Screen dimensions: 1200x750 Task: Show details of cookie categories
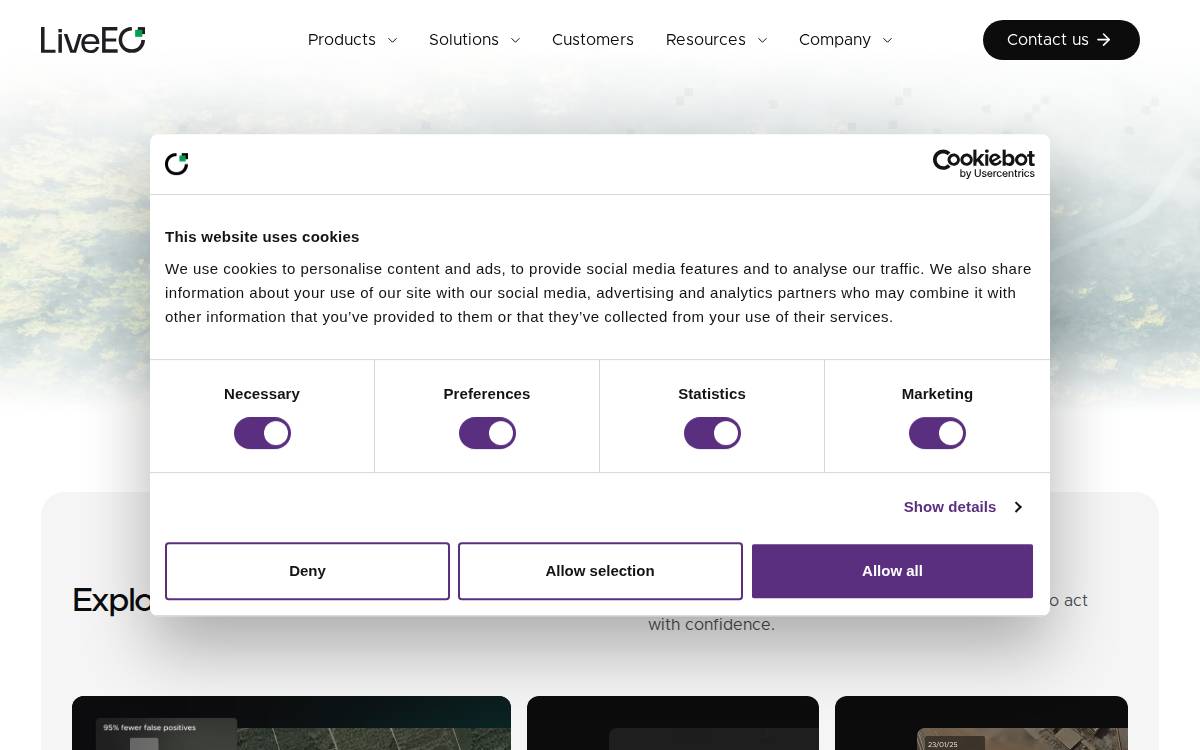962,507
